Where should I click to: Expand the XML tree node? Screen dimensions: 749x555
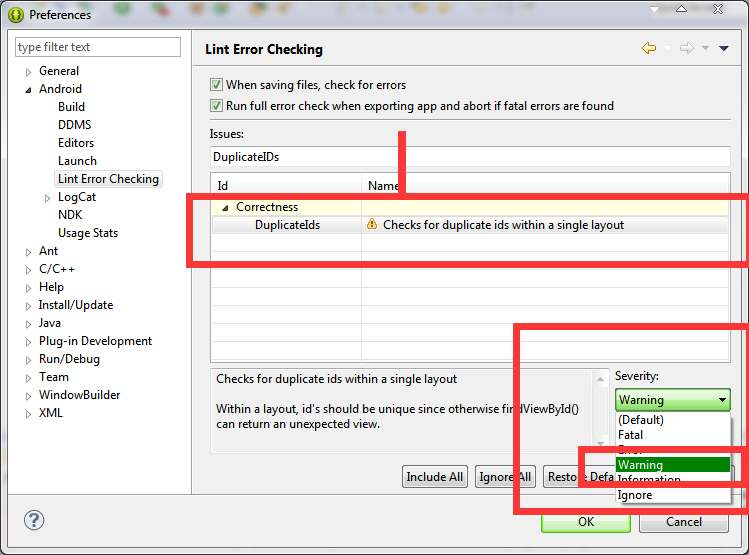pyautogui.click(x=28, y=414)
